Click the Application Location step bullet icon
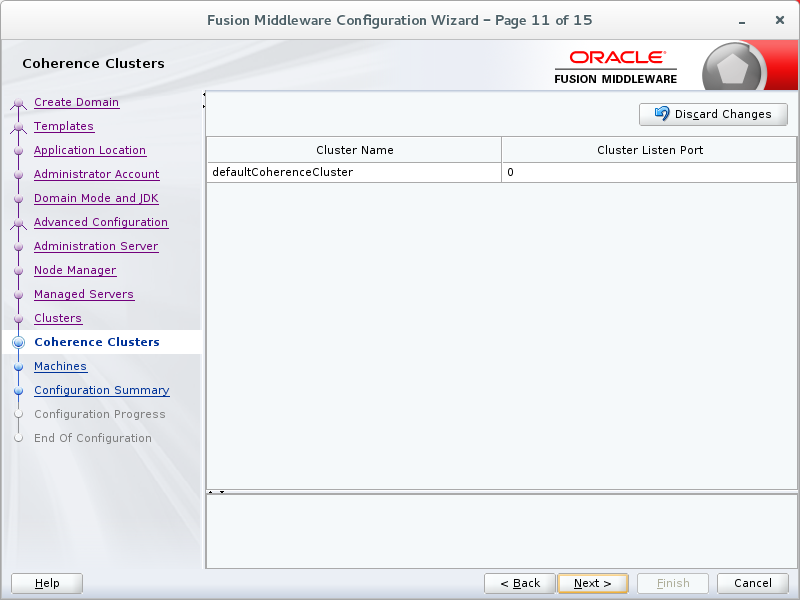This screenshot has height=600, width=800. [x=18, y=151]
